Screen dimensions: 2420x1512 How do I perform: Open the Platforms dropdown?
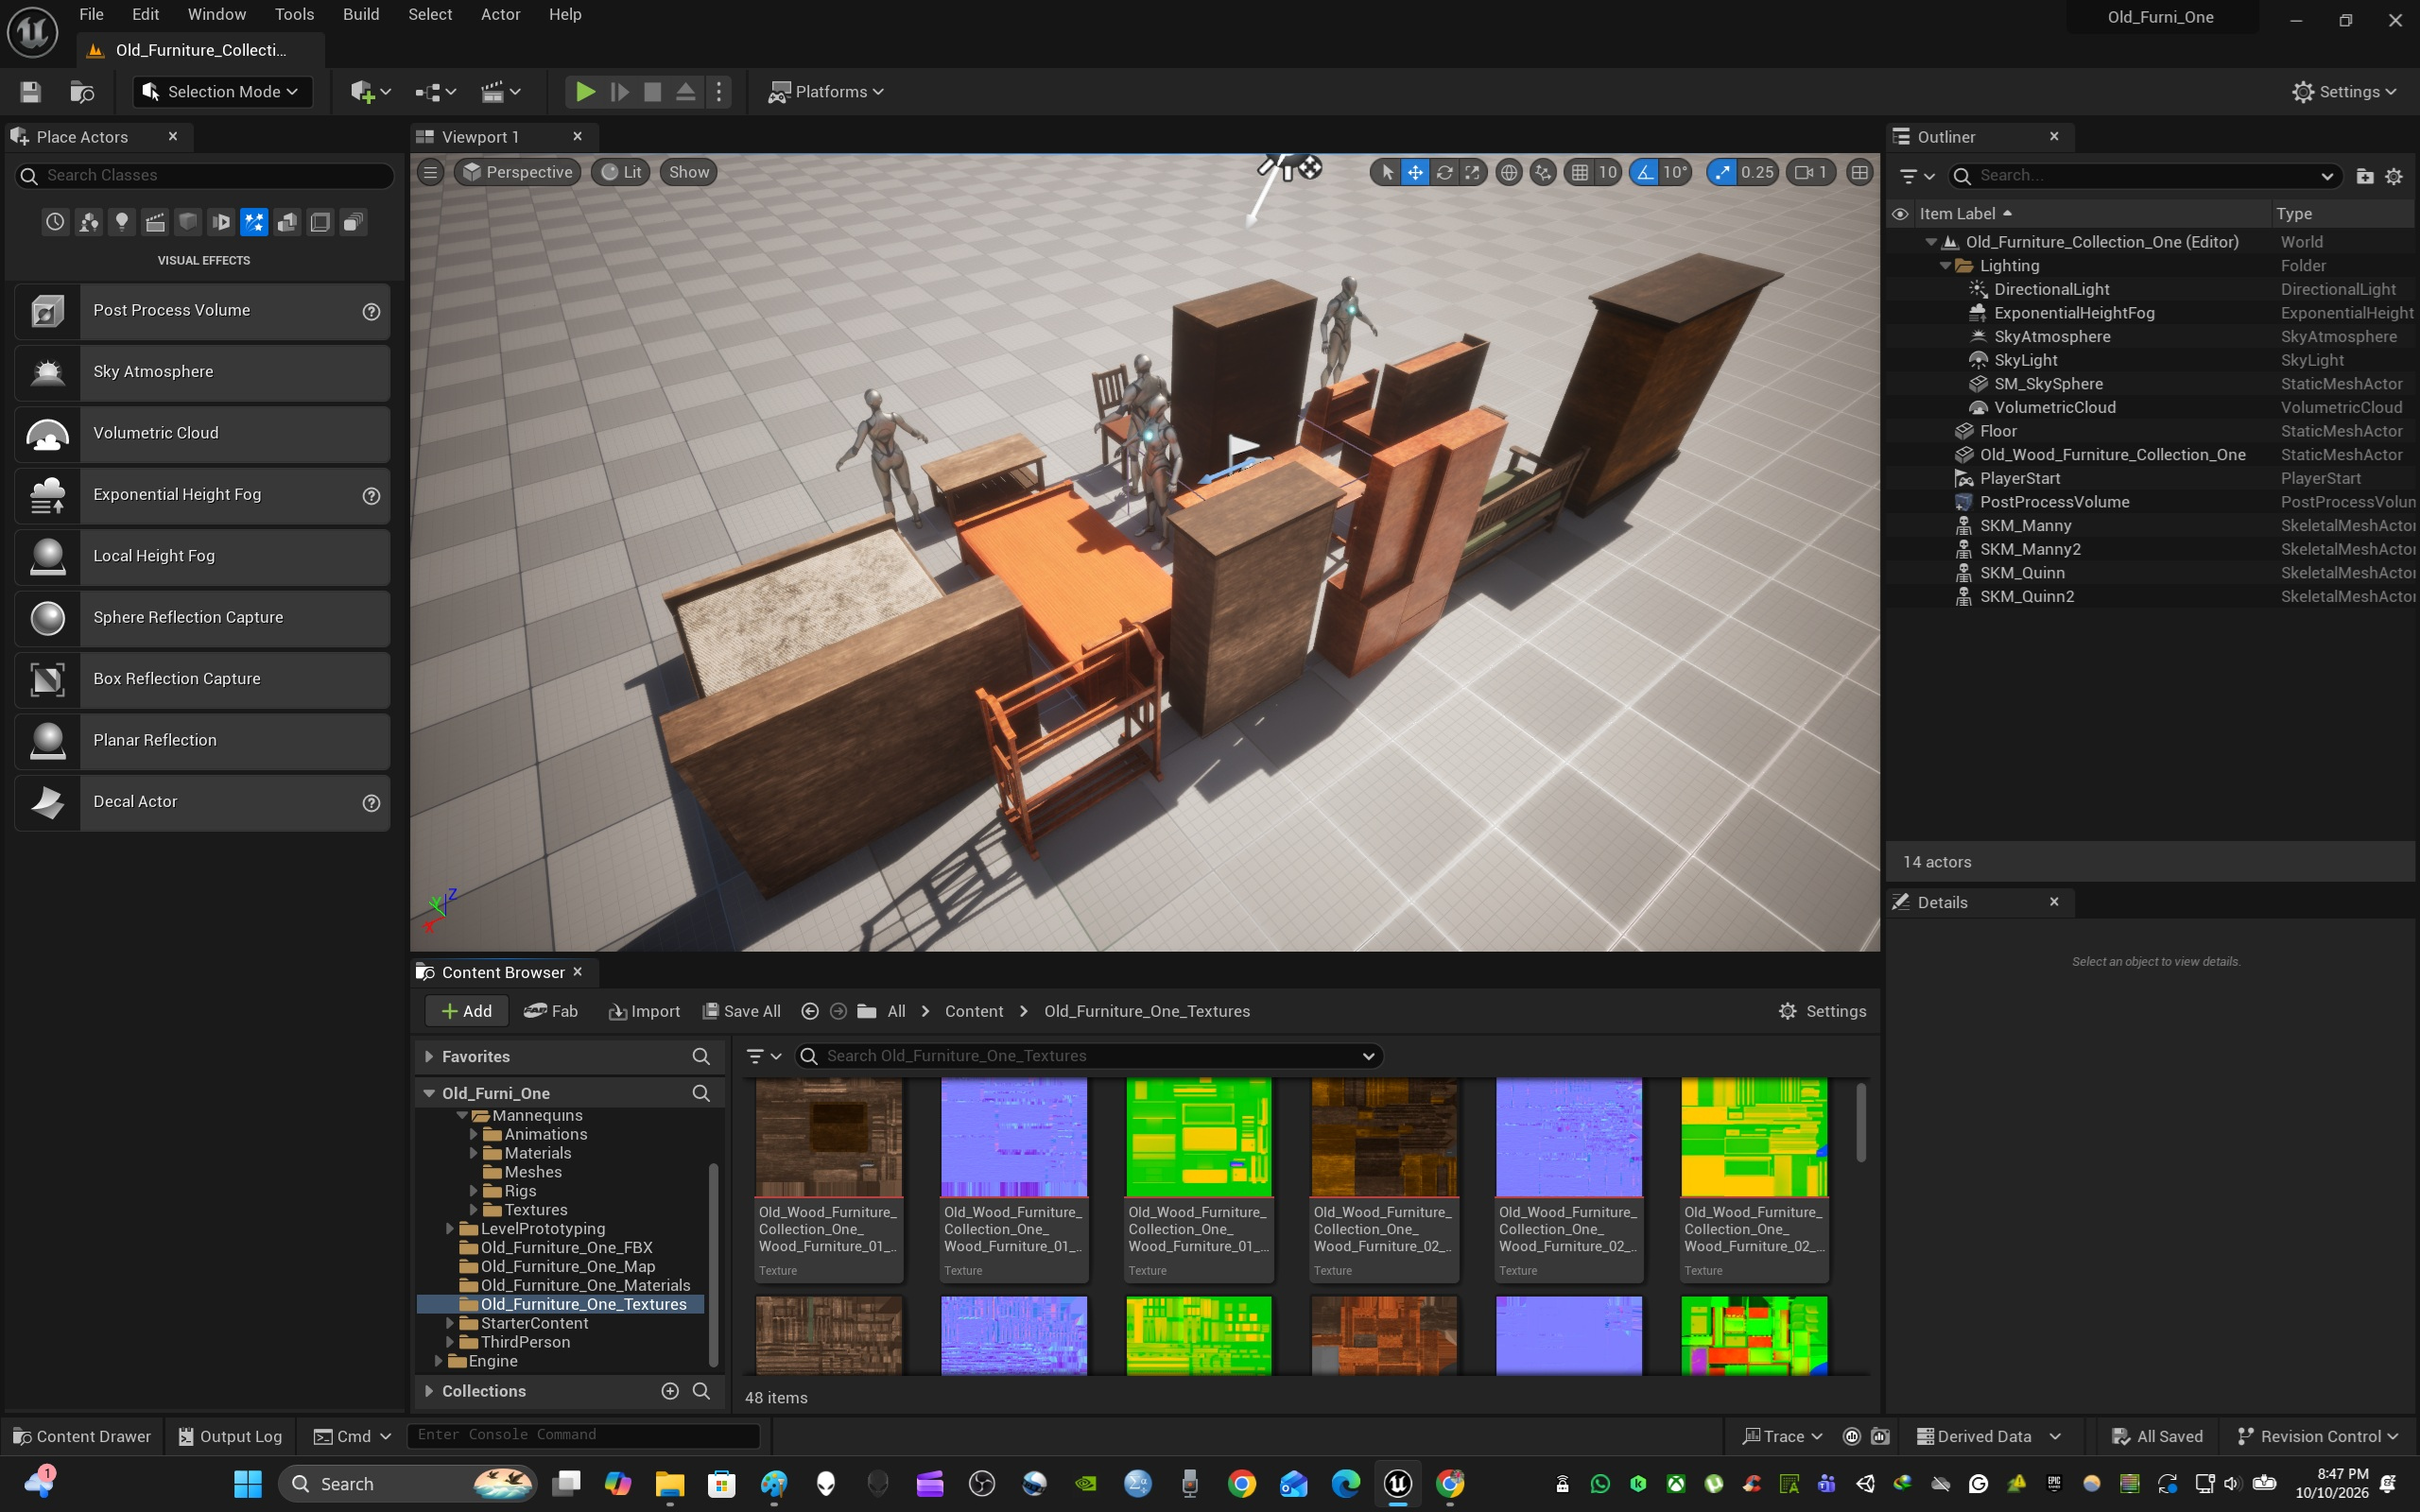[826, 92]
